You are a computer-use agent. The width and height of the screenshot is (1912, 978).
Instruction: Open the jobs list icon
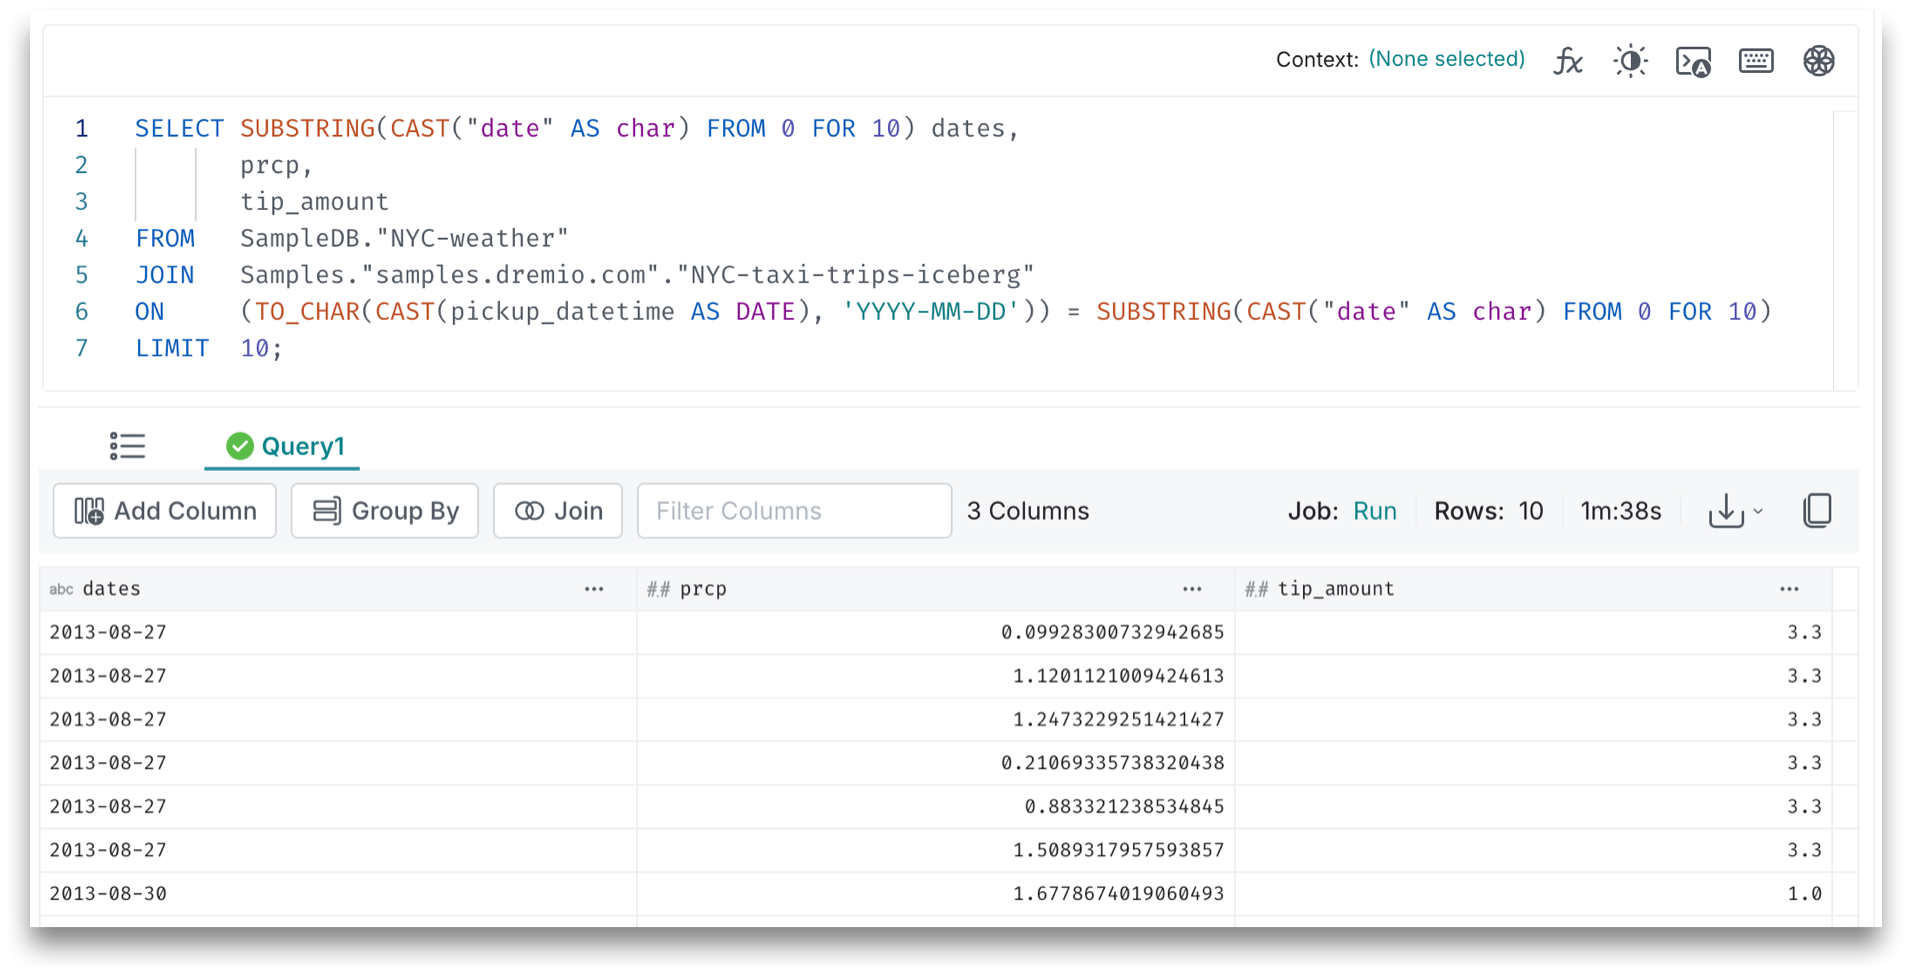click(x=127, y=446)
